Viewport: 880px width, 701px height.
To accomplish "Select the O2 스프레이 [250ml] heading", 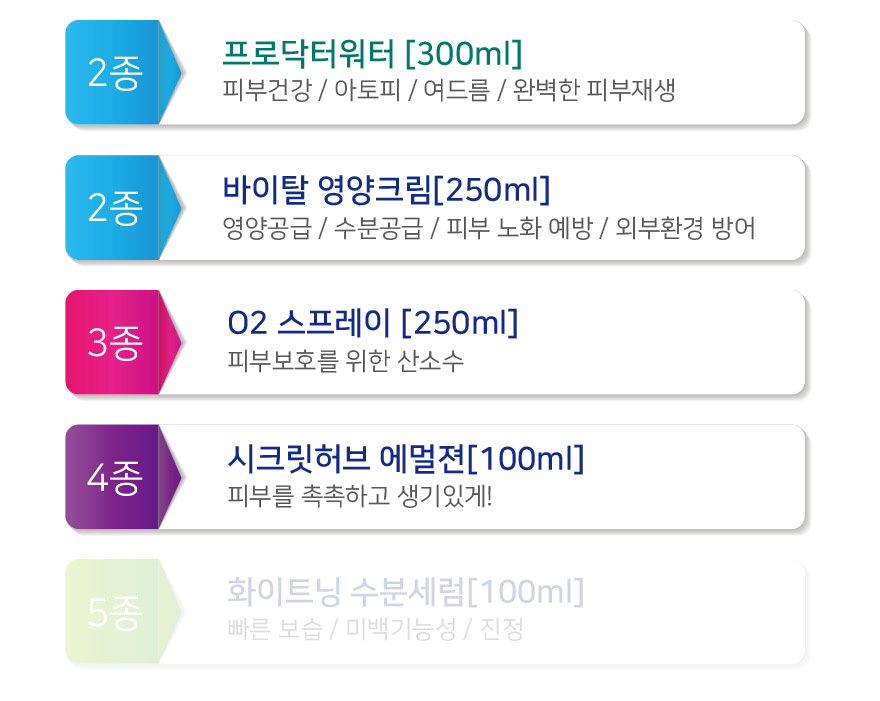I will pos(373,323).
